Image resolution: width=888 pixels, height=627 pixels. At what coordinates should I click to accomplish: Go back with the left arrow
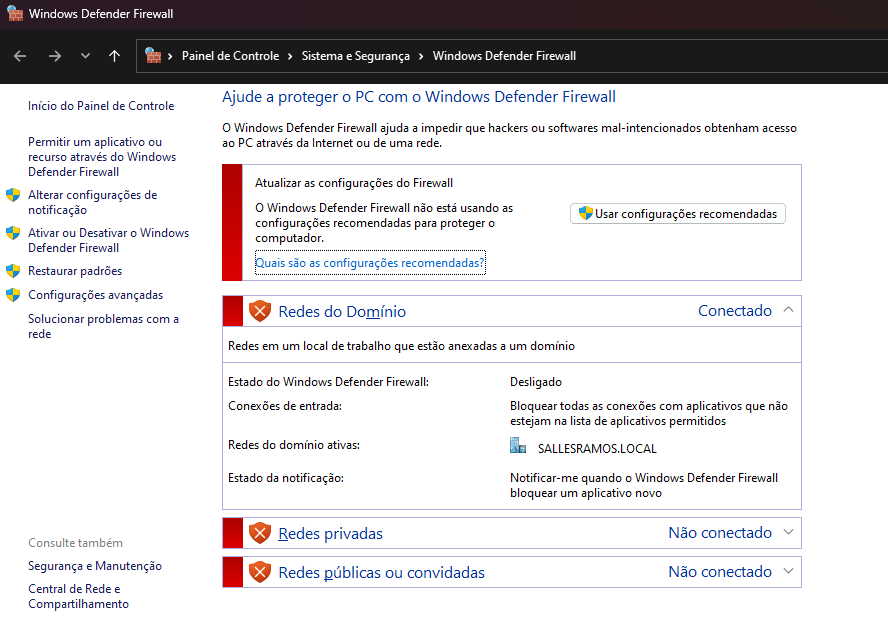coord(20,56)
